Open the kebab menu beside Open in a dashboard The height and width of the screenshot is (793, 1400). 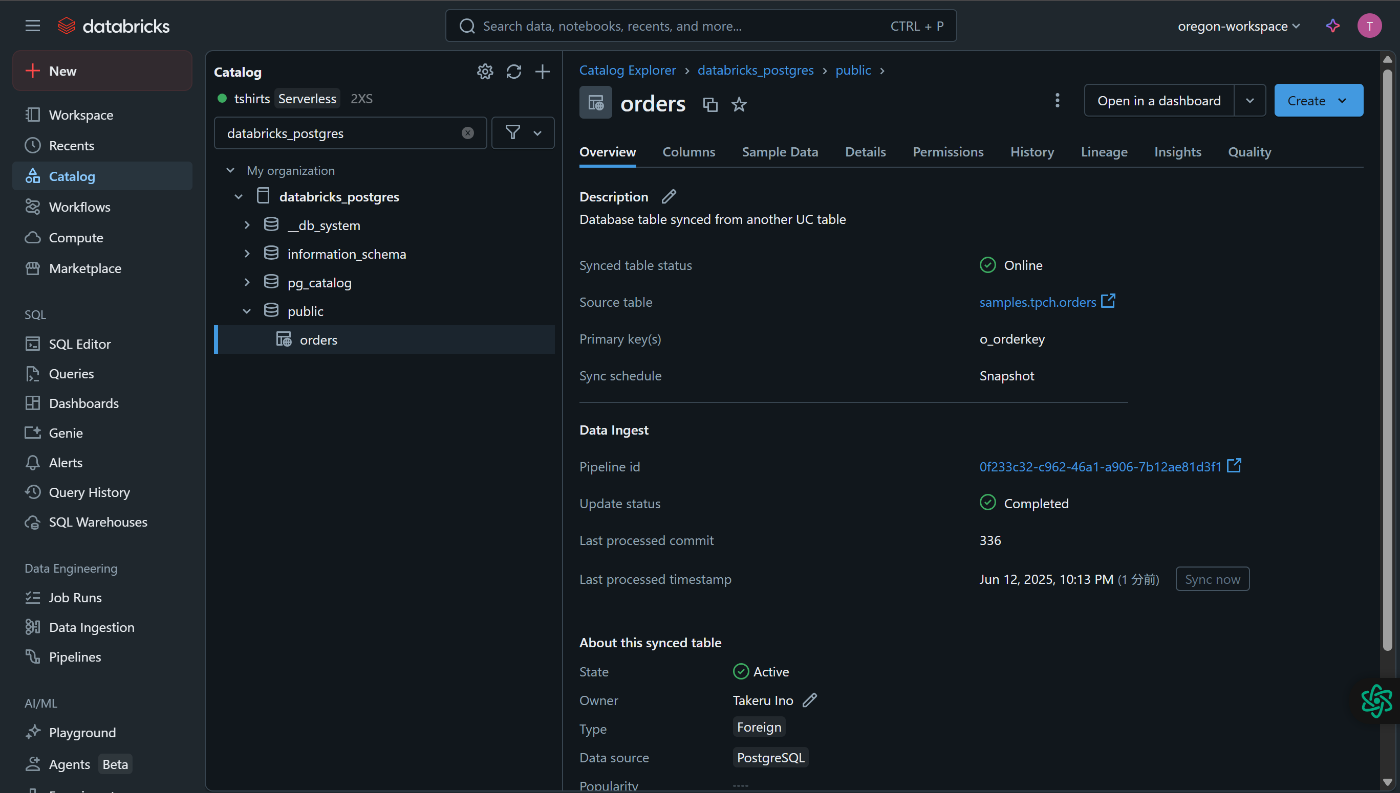click(1057, 100)
